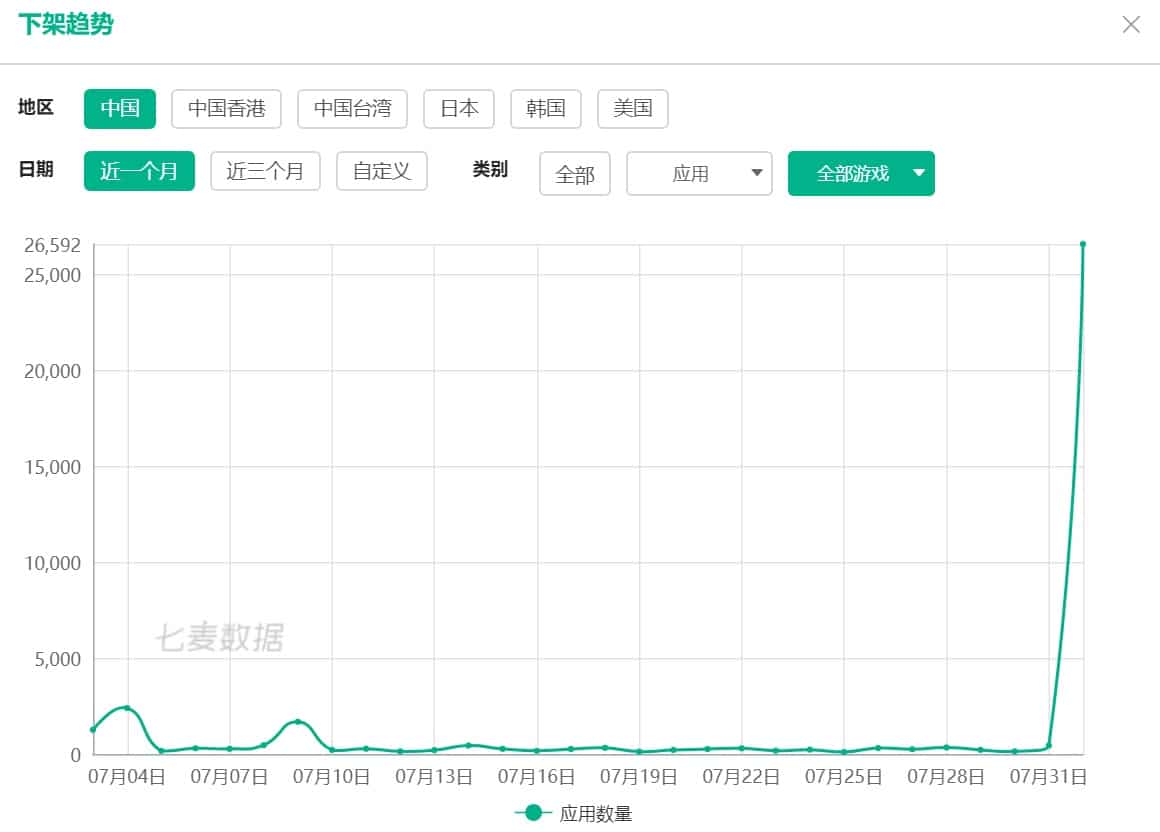Select 中国 region option
This screenshot has width=1160, height=832.
120,109
